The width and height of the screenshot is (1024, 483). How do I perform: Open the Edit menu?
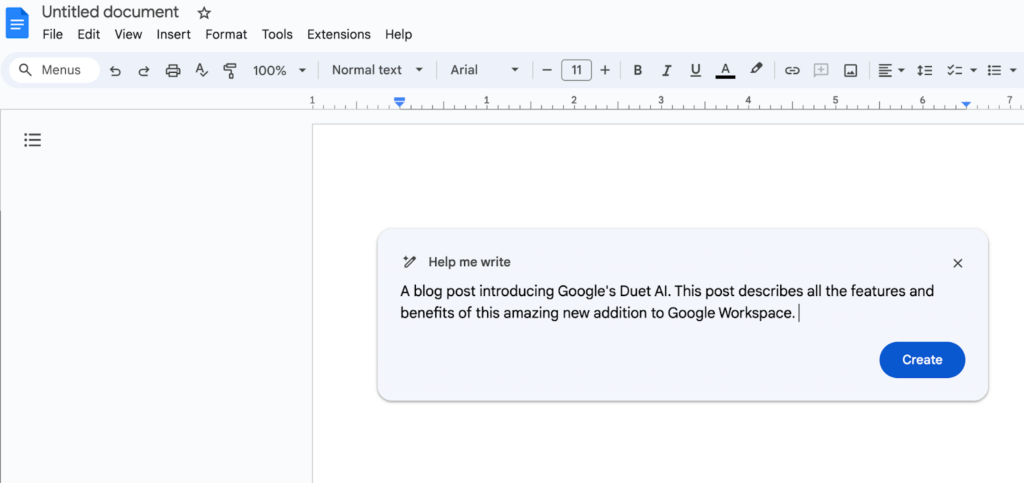click(x=89, y=35)
